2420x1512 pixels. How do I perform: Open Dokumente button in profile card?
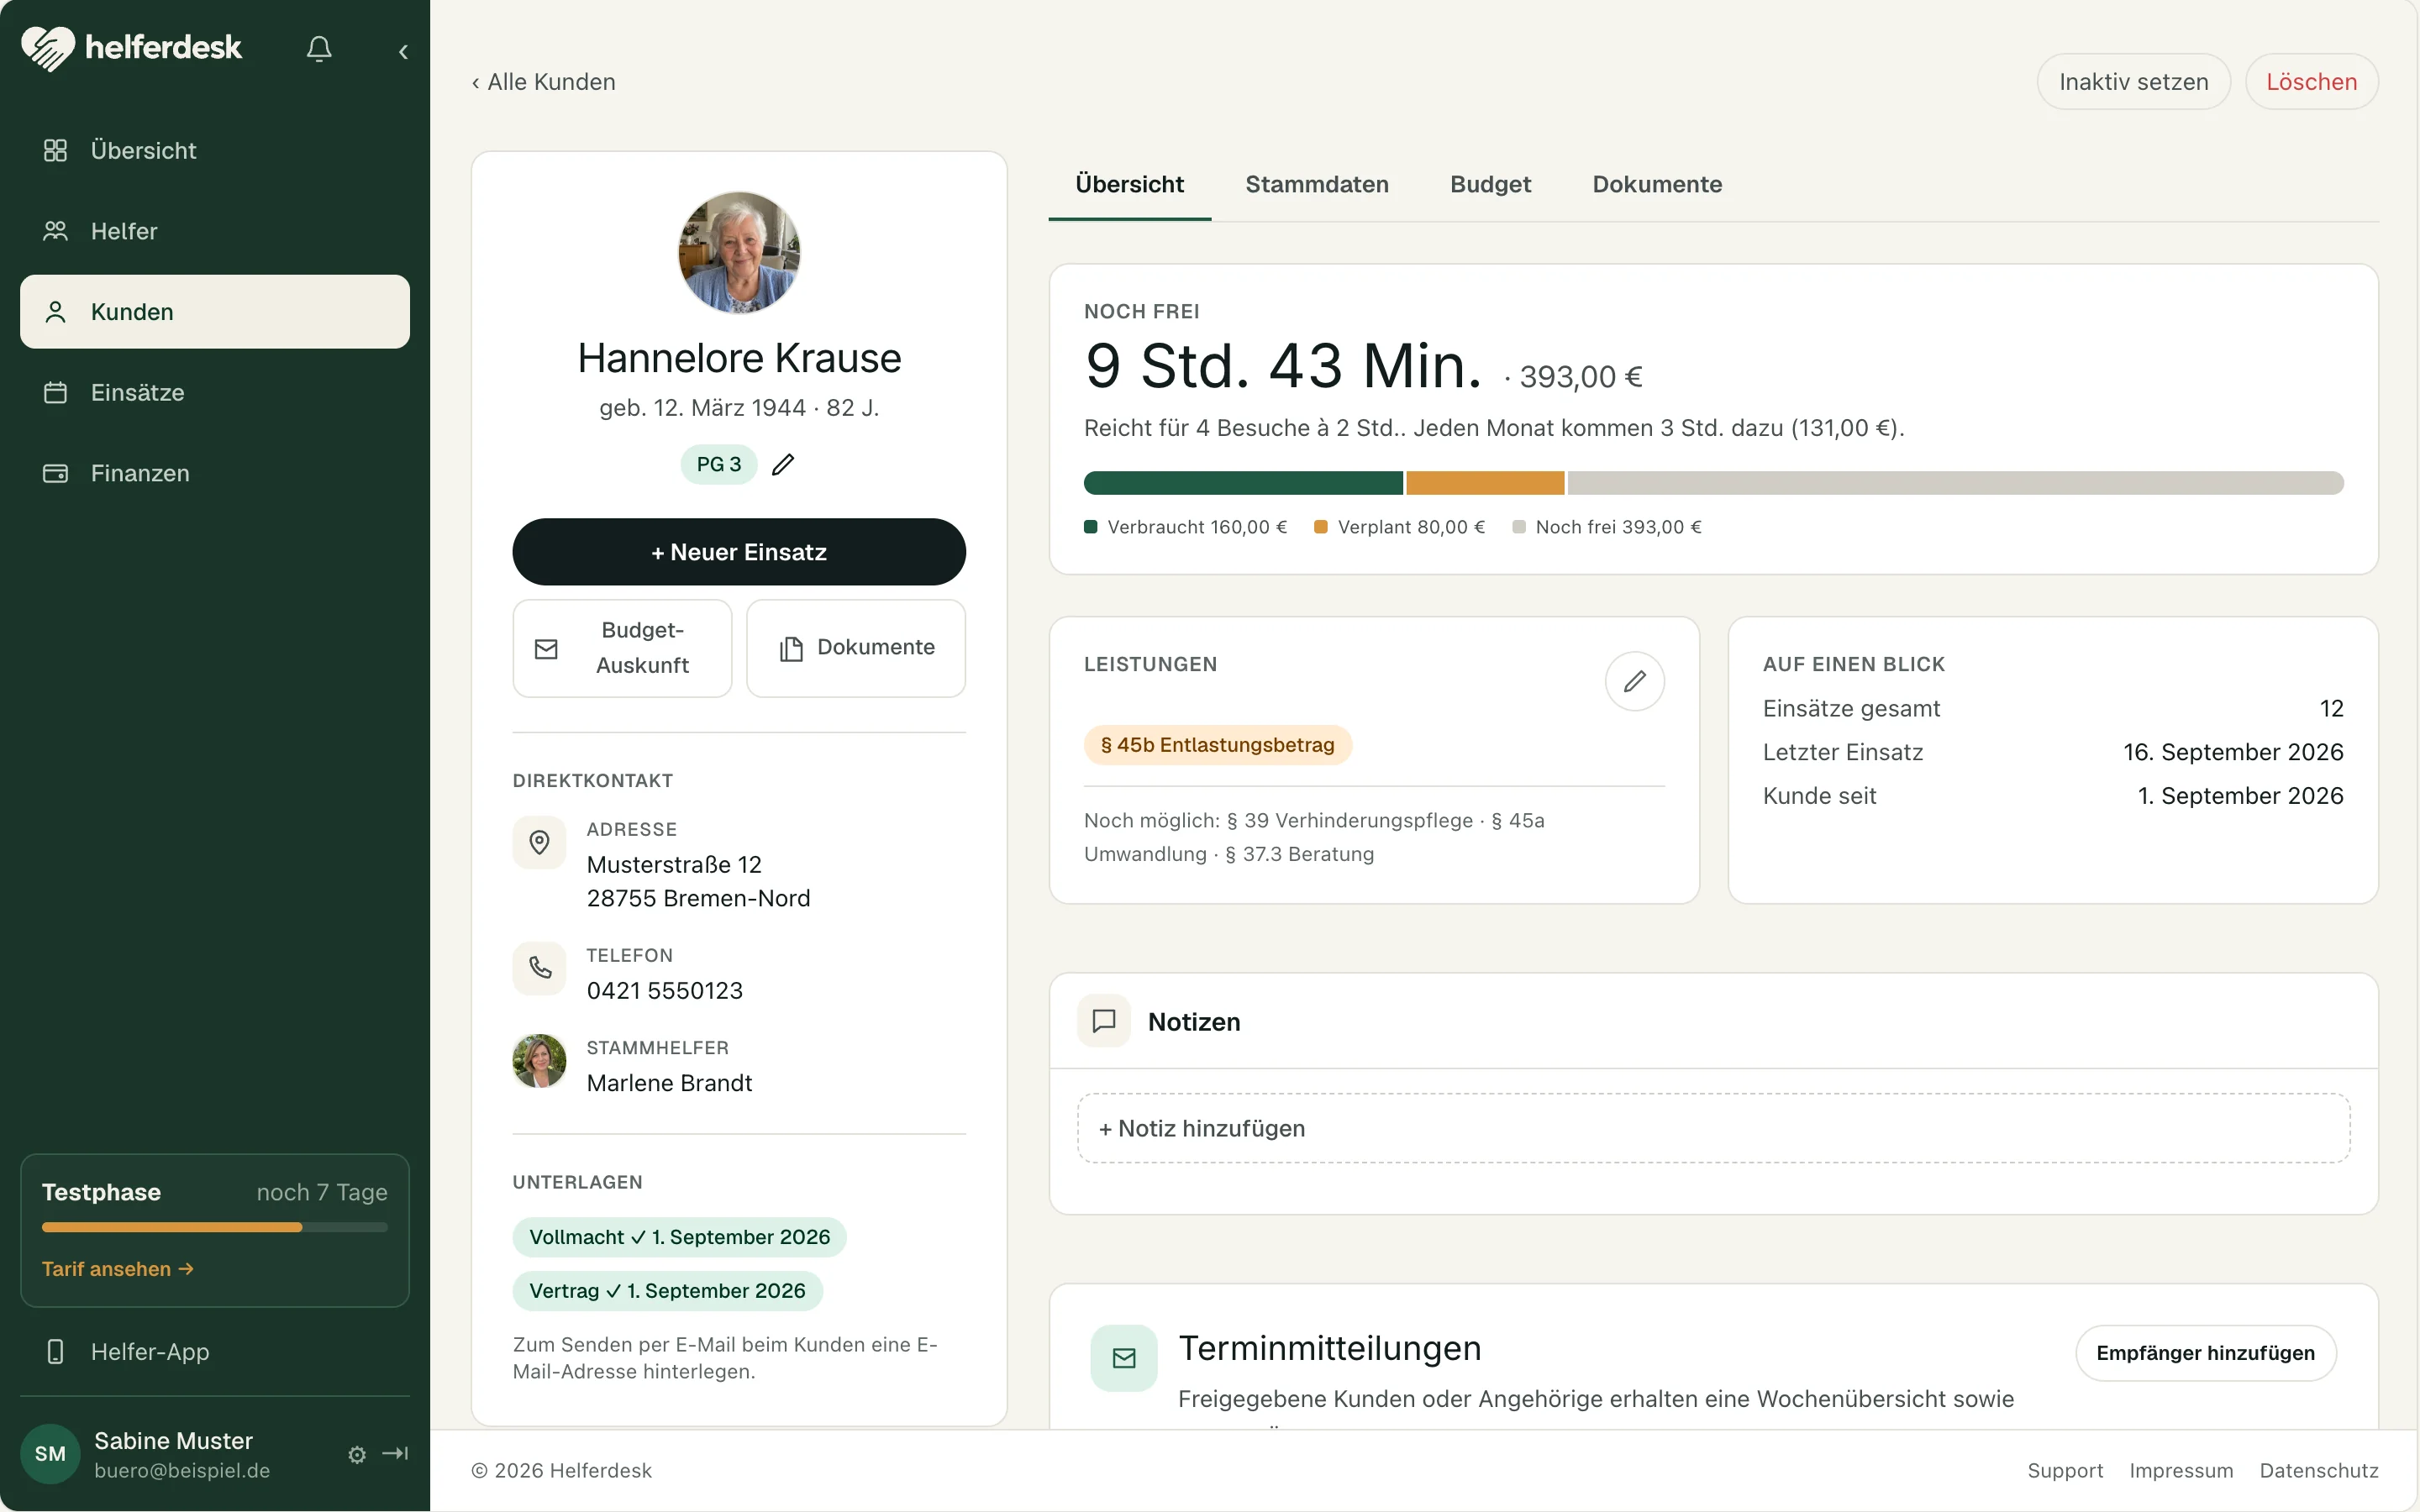pyautogui.click(x=856, y=648)
